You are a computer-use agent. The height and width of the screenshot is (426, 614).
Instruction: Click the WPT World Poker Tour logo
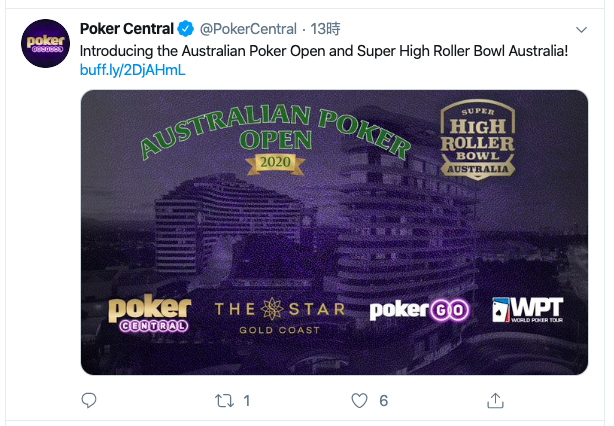click(528, 309)
